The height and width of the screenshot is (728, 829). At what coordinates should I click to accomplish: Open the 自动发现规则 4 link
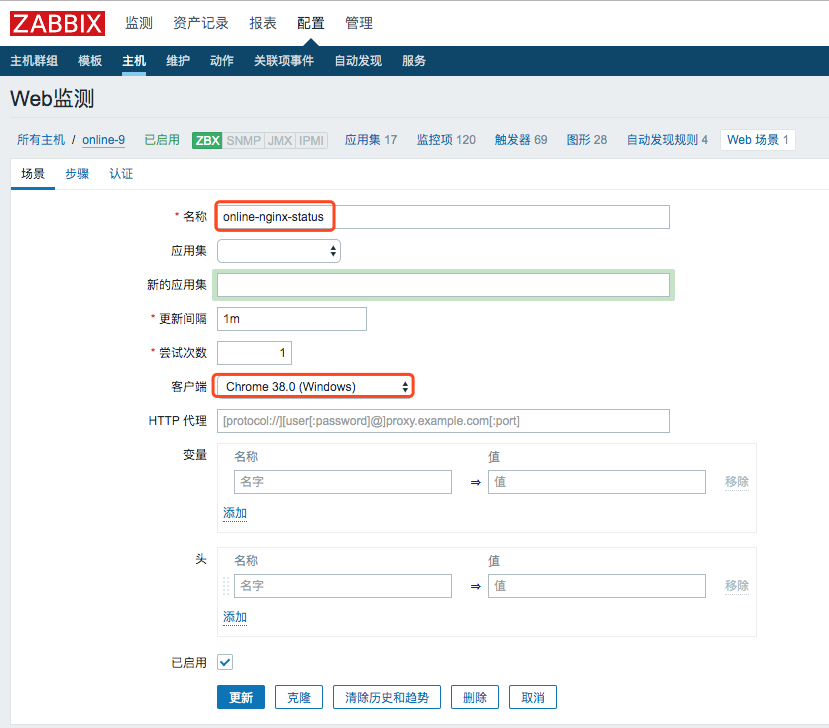(x=667, y=140)
